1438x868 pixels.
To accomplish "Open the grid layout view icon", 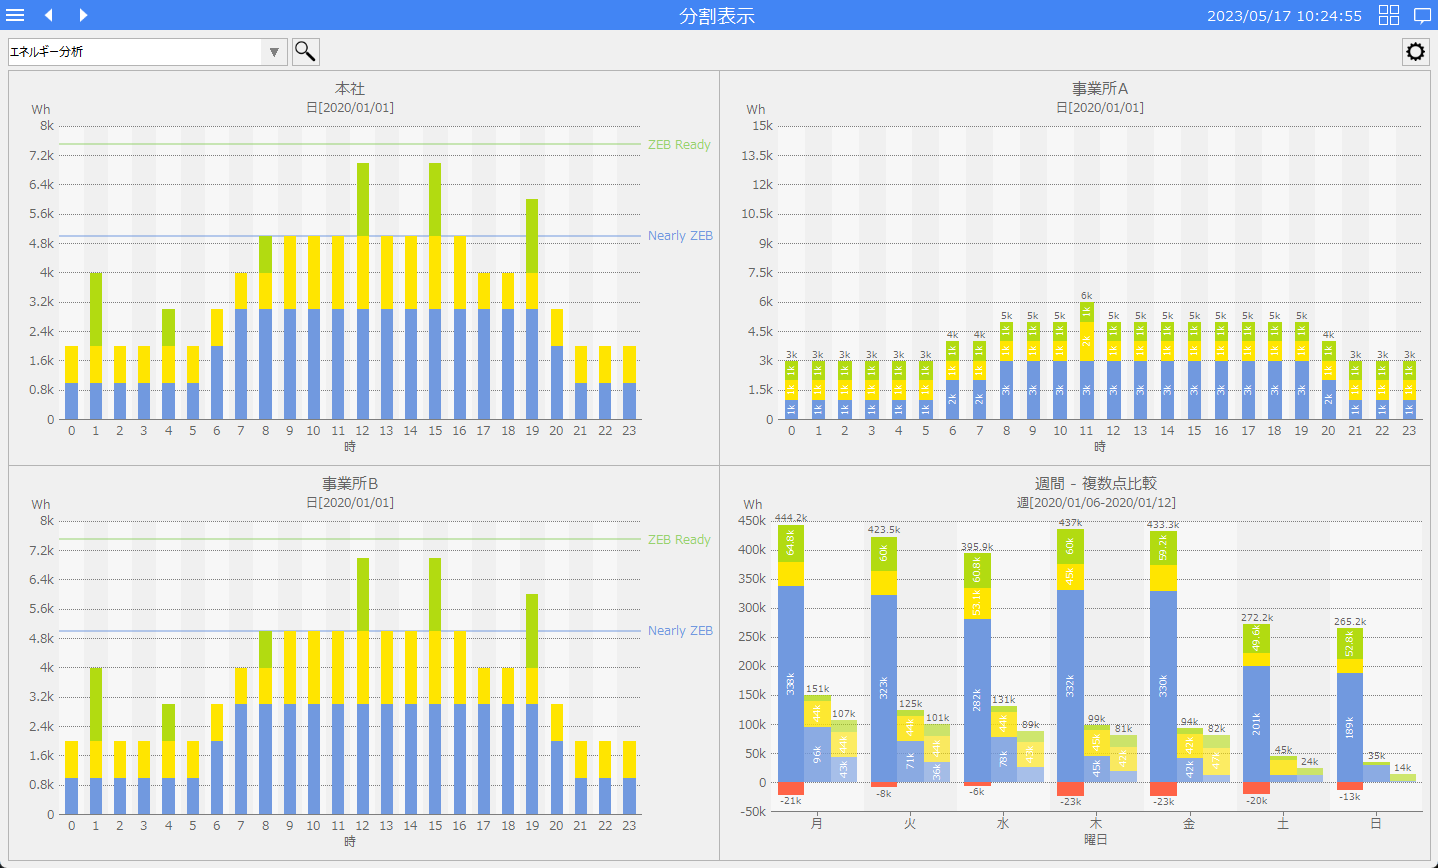I will point(1389,15).
